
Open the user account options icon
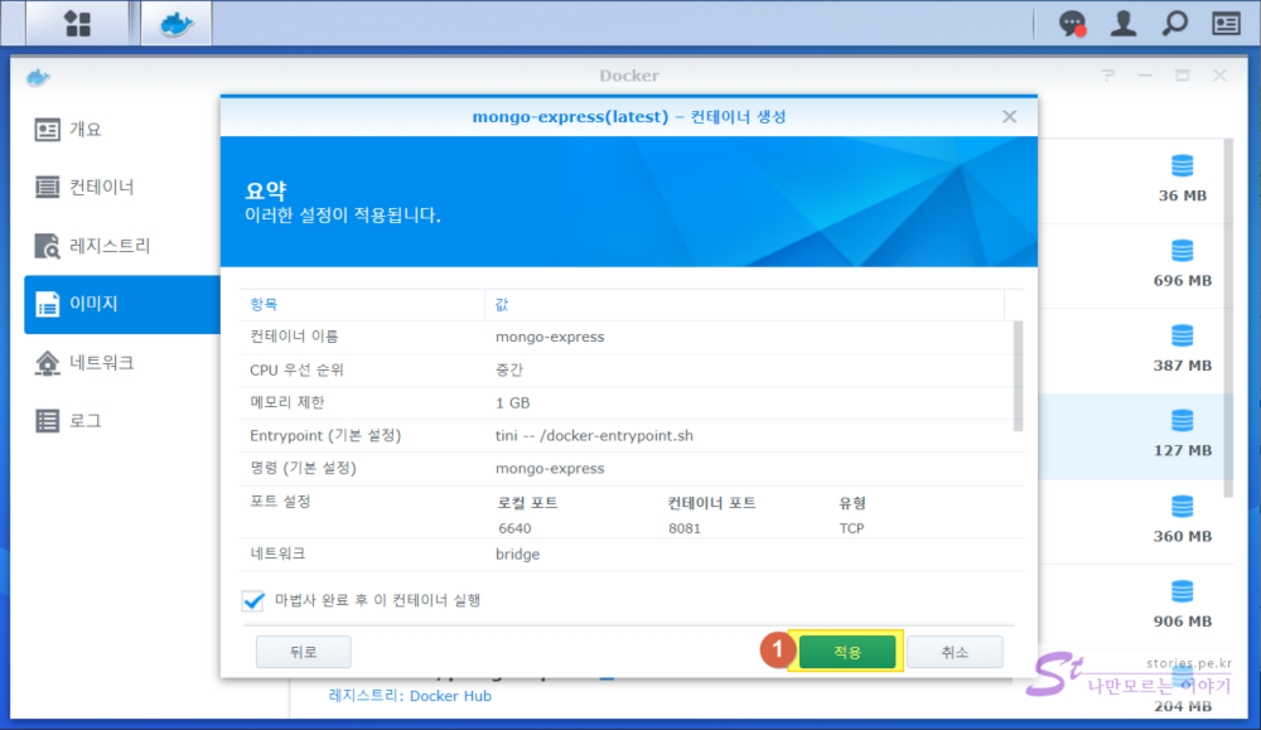tap(1123, 24)
